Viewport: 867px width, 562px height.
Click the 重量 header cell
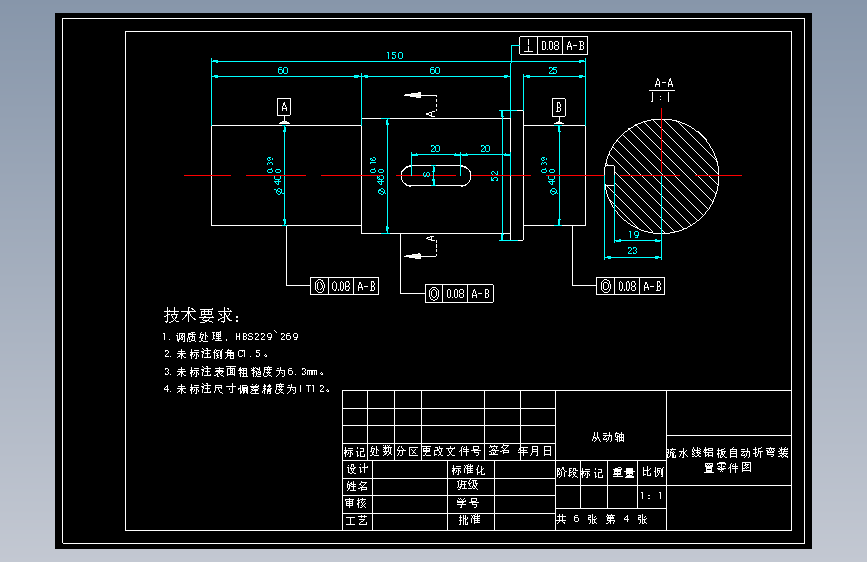(x=624, y=473)
